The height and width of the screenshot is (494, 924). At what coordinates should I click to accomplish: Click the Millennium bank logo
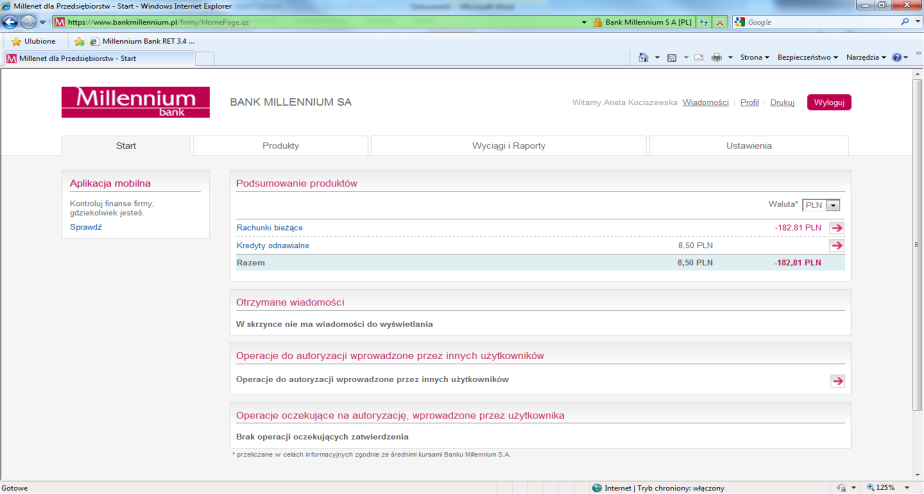136,102
